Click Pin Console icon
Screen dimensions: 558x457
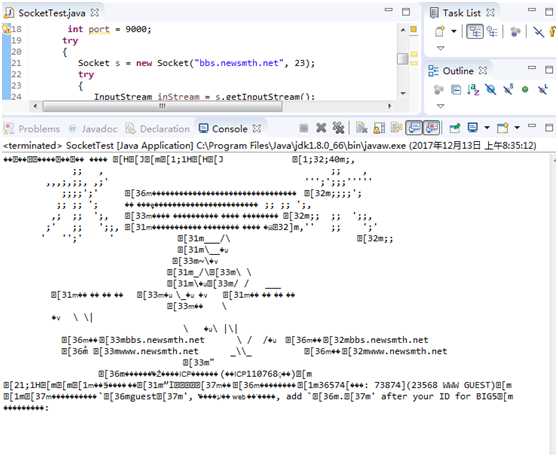pos(454,128)
